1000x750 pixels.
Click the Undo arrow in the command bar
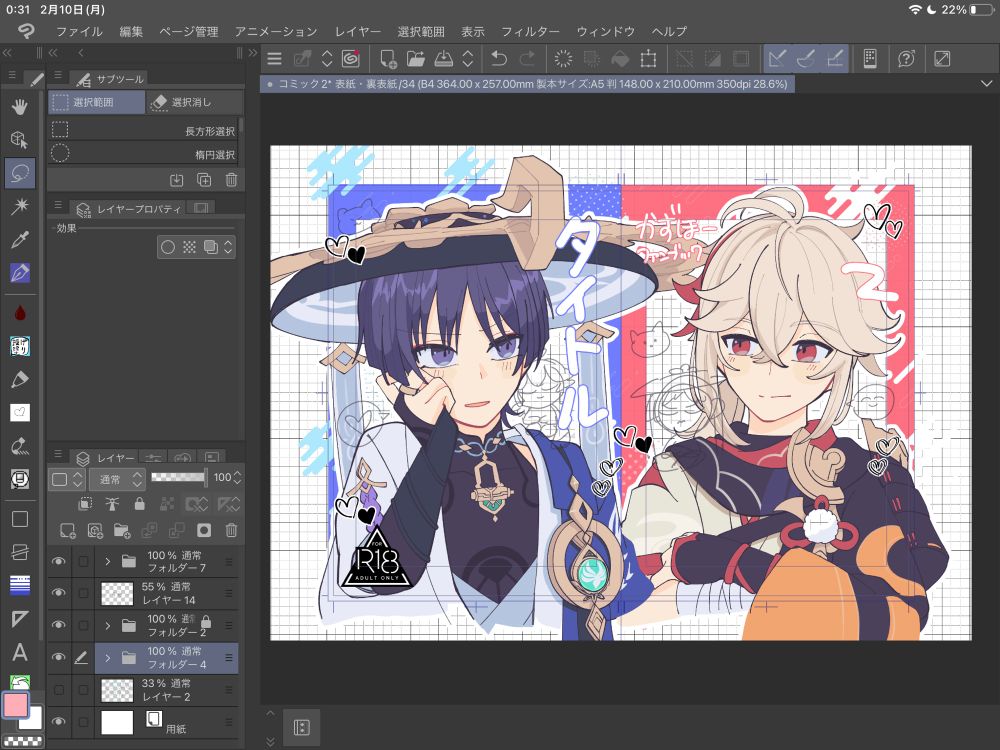pos(499,59)
